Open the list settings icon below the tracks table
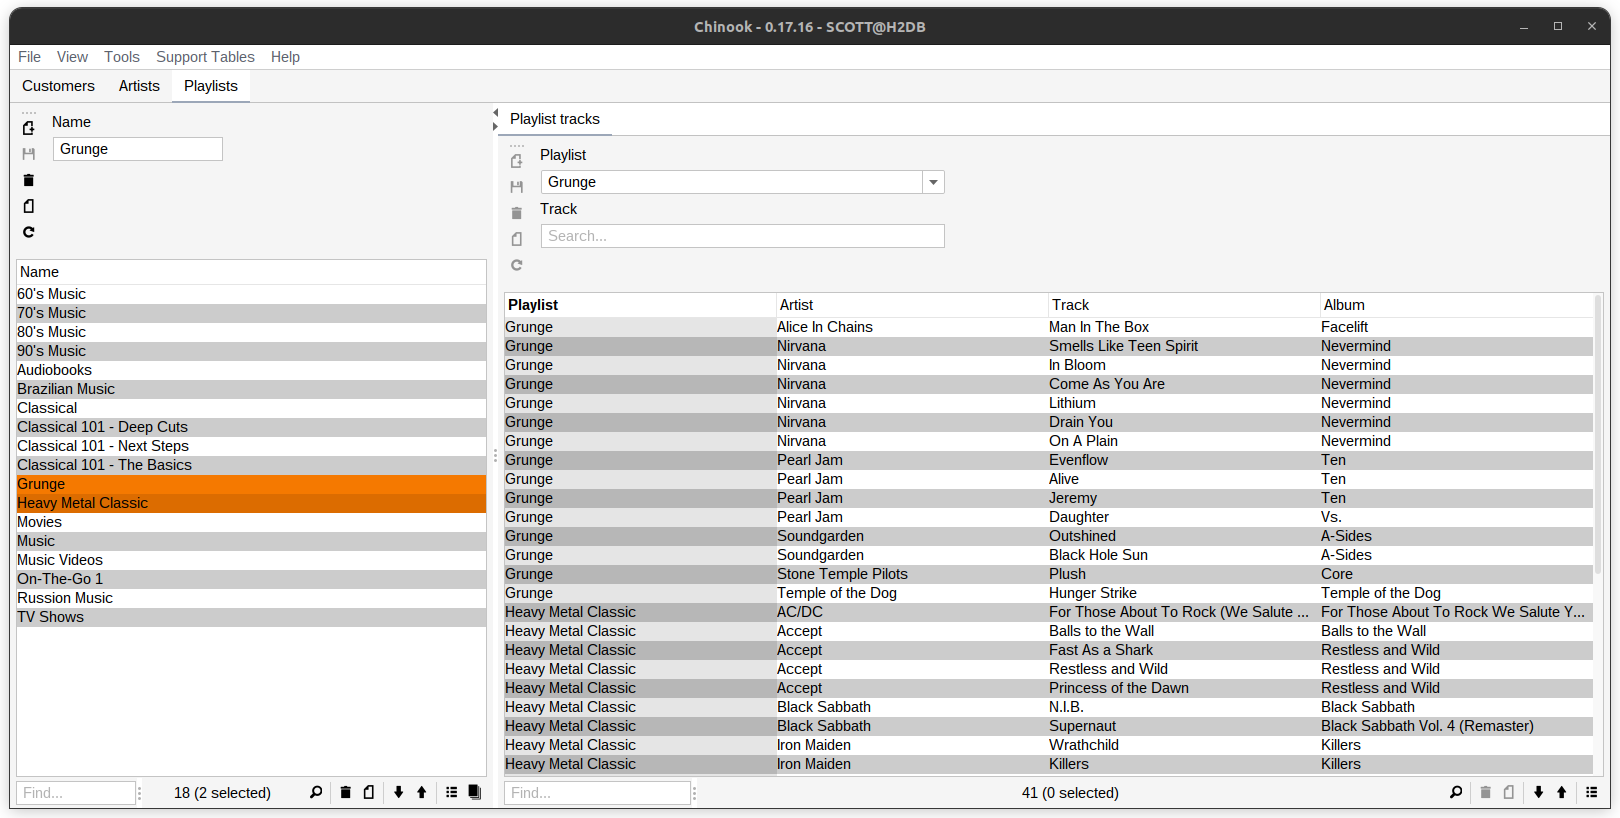This screenshot has height=818, width=1620. (1592, 792)
